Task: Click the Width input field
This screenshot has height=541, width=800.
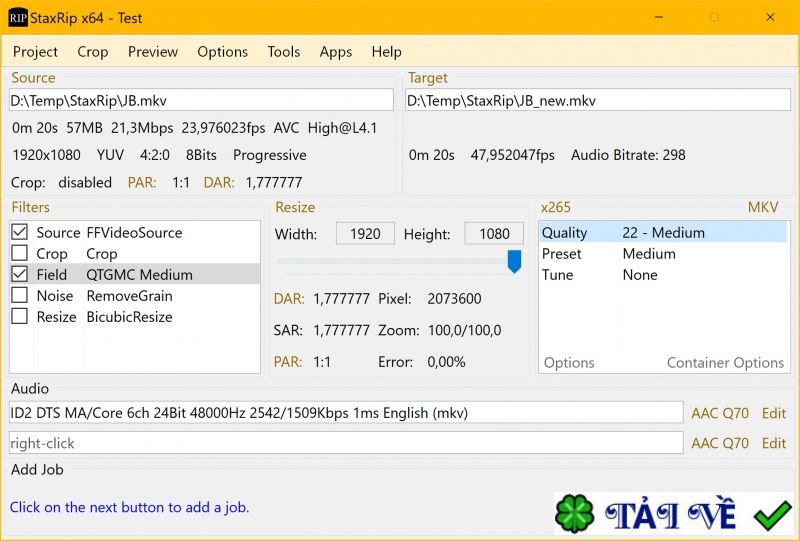Action: (365, 233)
